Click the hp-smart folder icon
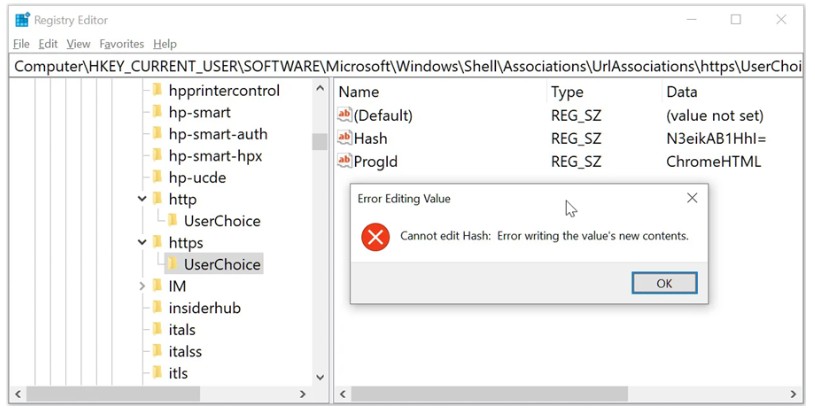815x416 pixels. pyautogui.click(x=157, y=112)
